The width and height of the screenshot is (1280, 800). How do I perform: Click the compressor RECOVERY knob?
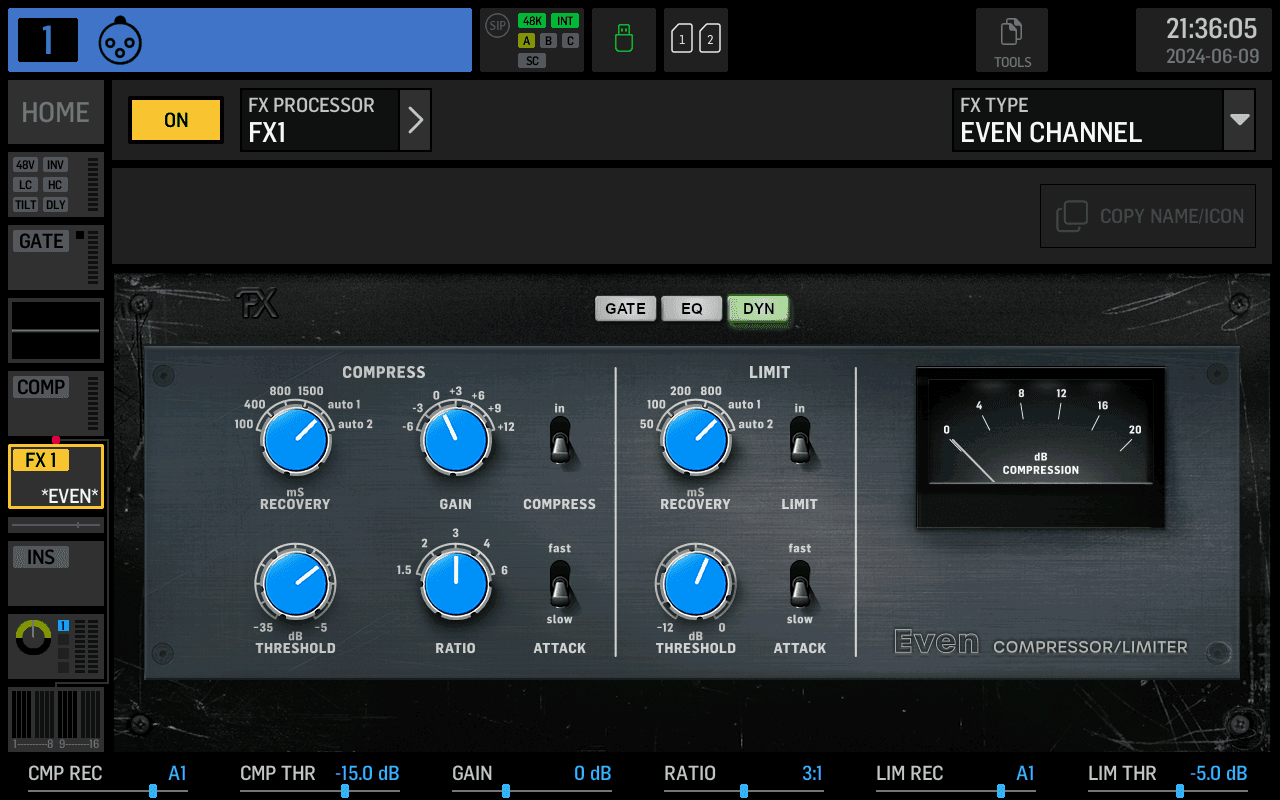click(x=296, y=440)
